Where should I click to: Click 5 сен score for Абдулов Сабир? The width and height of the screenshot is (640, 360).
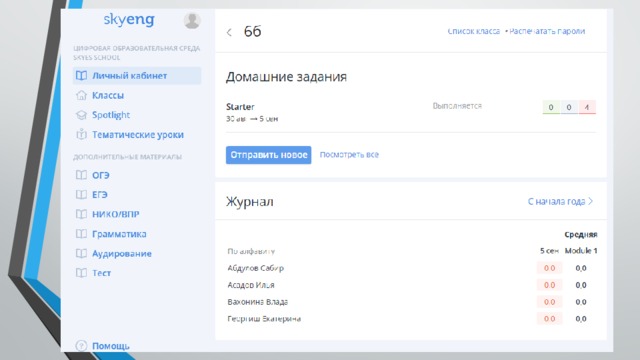pos(549,268)
